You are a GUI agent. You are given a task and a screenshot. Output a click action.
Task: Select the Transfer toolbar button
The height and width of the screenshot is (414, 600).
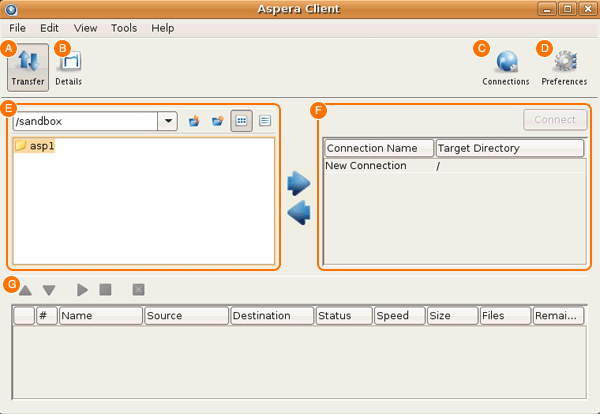coord(28,68)
